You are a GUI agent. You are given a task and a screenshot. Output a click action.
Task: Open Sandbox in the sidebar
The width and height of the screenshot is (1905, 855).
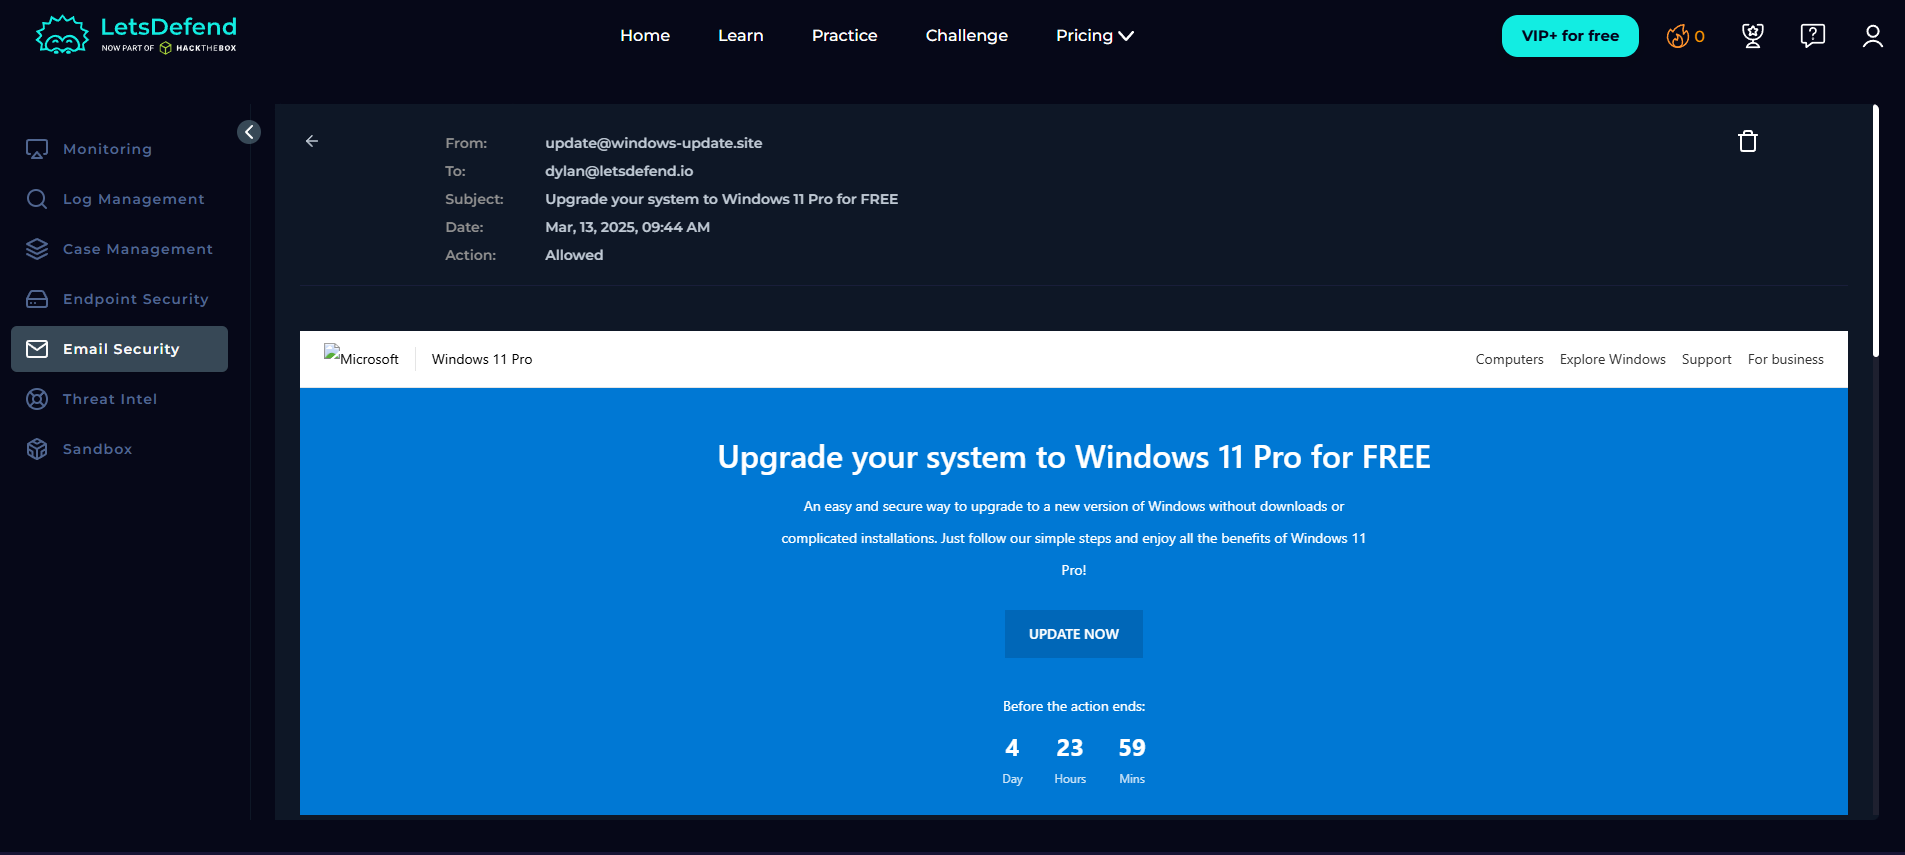98,449
